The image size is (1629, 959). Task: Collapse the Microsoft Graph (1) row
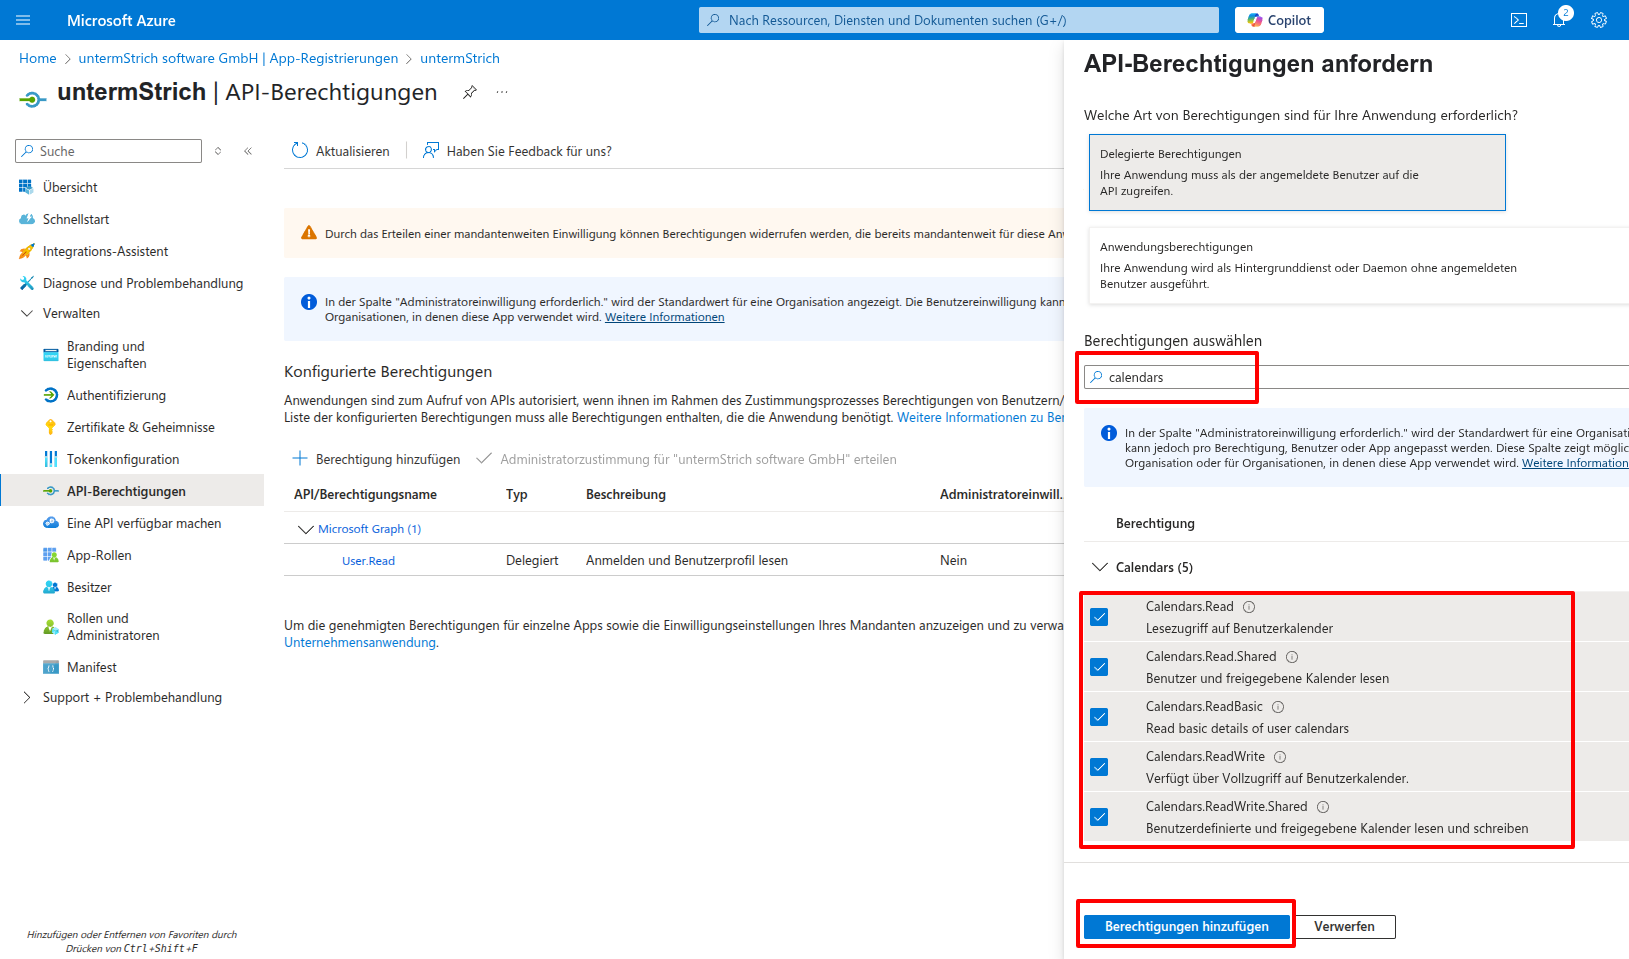click(306, 529)
